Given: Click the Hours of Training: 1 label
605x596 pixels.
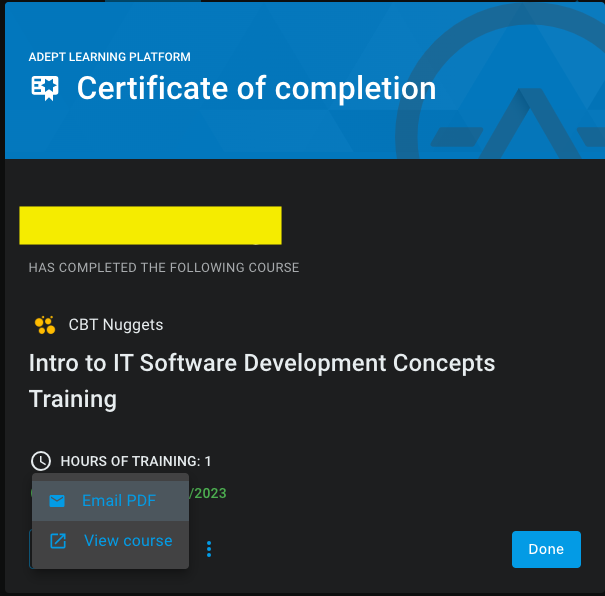Looking at the screenshot, I should (x=135, y=461).
